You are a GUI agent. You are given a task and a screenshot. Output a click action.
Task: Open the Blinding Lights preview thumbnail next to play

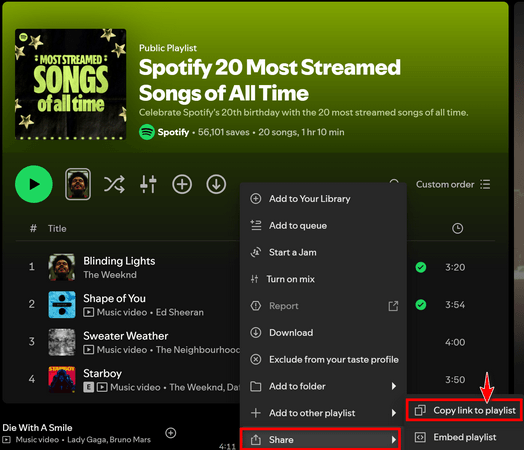(x=78, y=184)
